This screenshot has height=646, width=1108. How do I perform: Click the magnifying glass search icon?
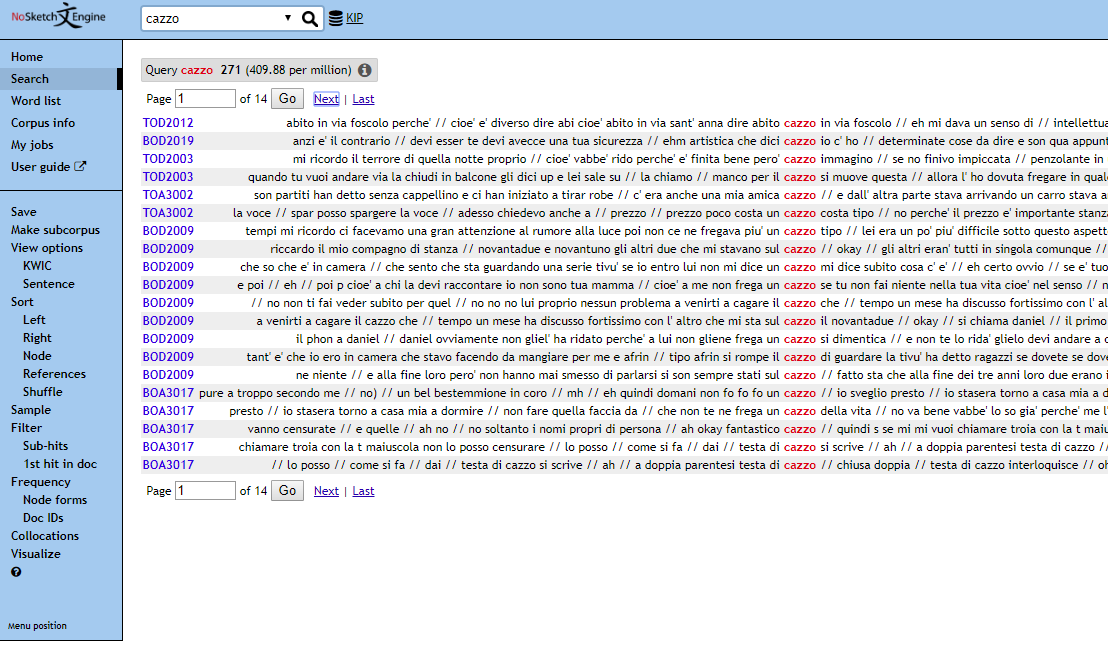310,18
